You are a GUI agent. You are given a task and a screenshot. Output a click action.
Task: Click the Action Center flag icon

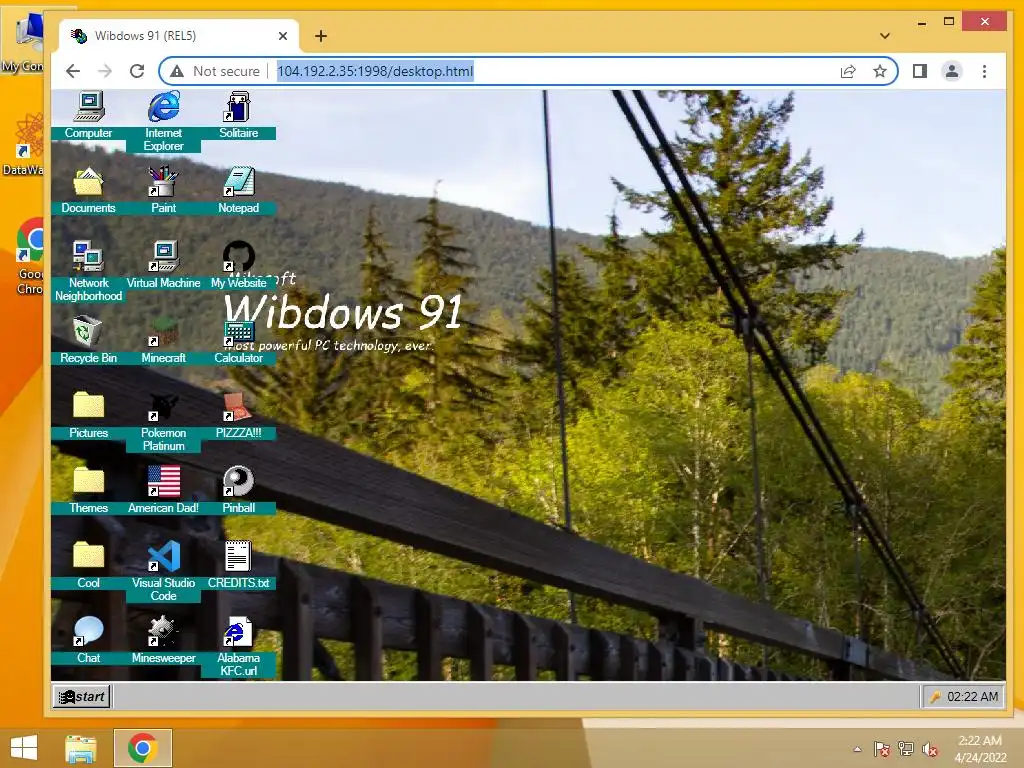pyautogui.click(x=882, y=749)
